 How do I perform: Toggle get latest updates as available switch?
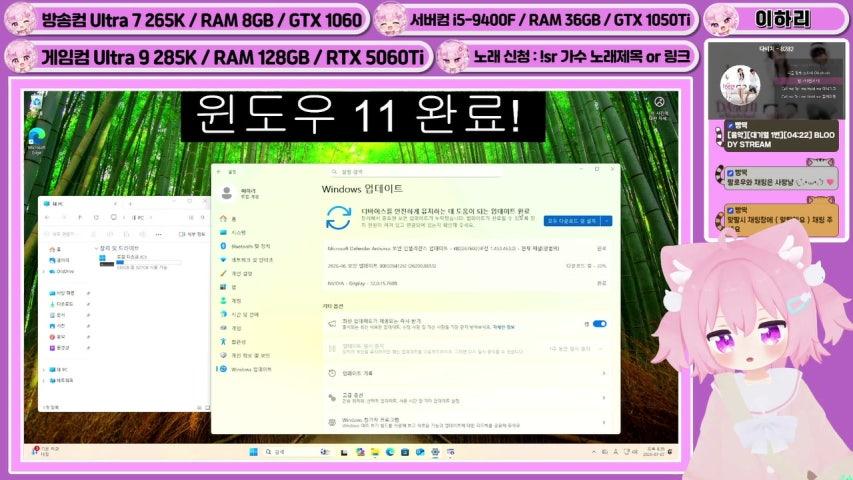[599, 324]
